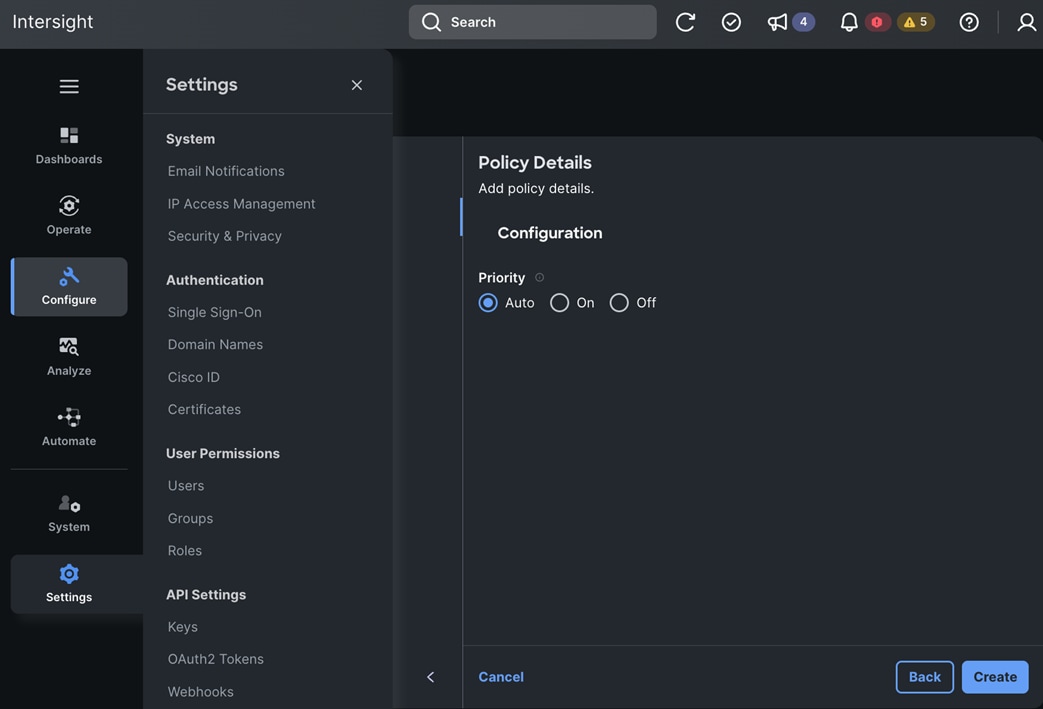The width and height of the screenshot is (1043, 709).
Task: Click the Policy Details title
Action: tap(535, 162)
